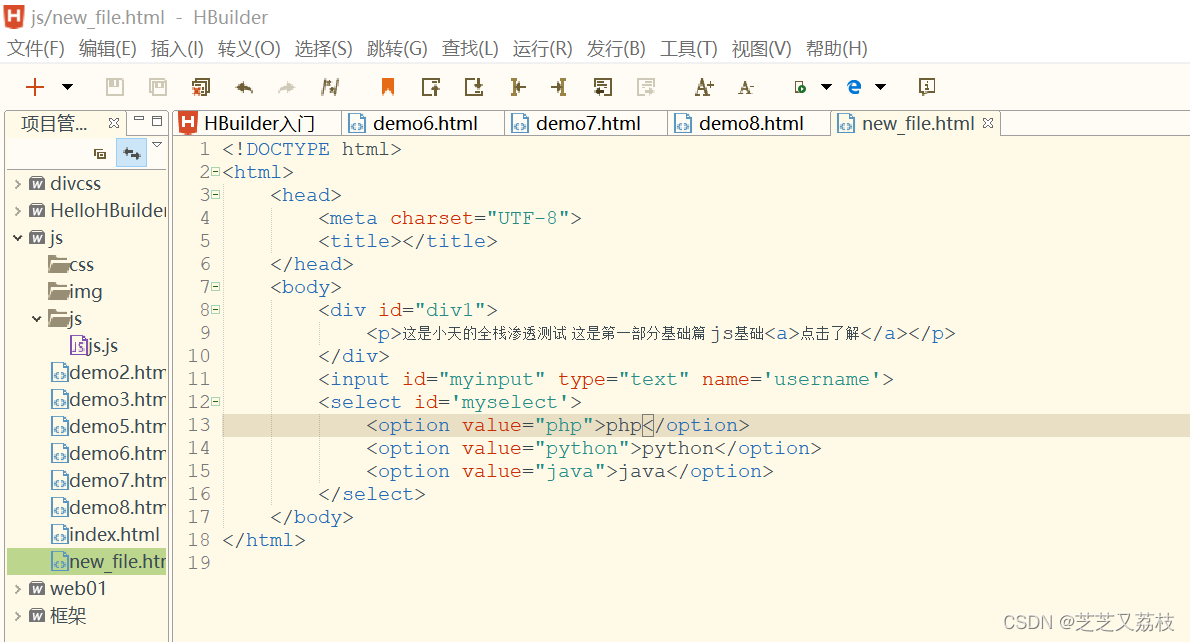
Task: Open the 转义(O) menu
Action: tap(249, 49)
